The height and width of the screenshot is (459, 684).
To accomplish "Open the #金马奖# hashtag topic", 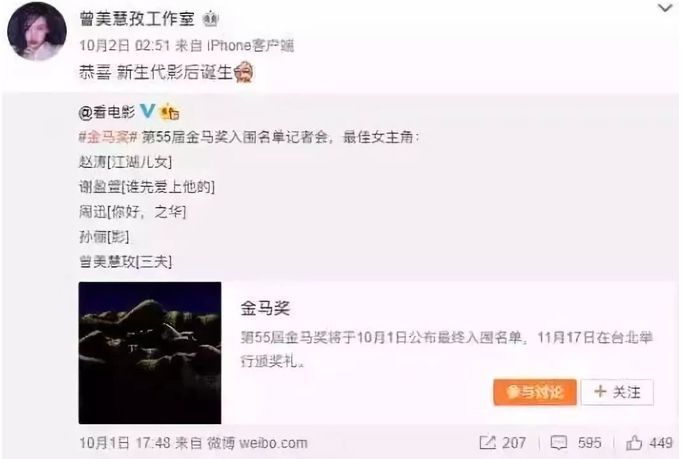I will click(x=109, y=137).
